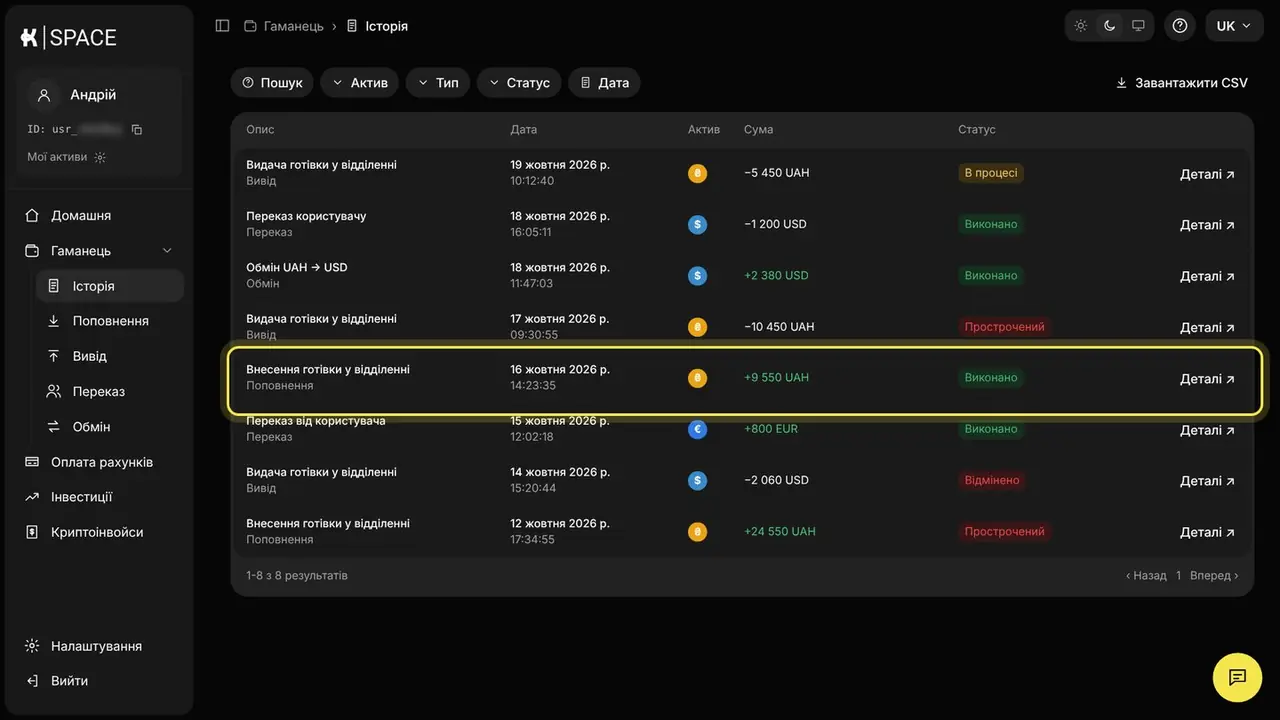Toggle the sidebar panel icon in the header

click(x=222, y=26)
